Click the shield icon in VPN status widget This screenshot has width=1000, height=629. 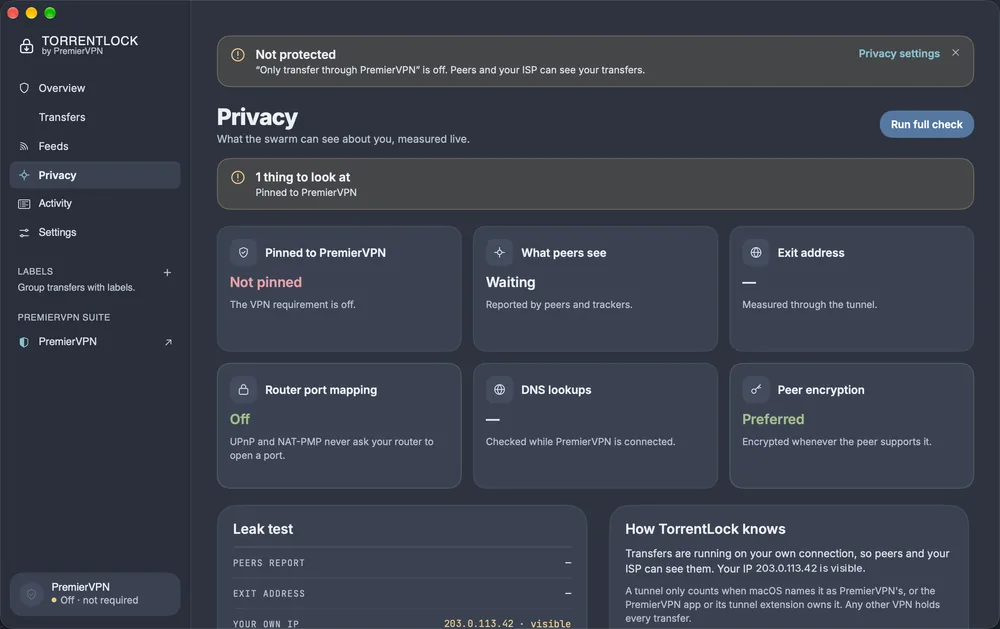click(x=31, y=594)
